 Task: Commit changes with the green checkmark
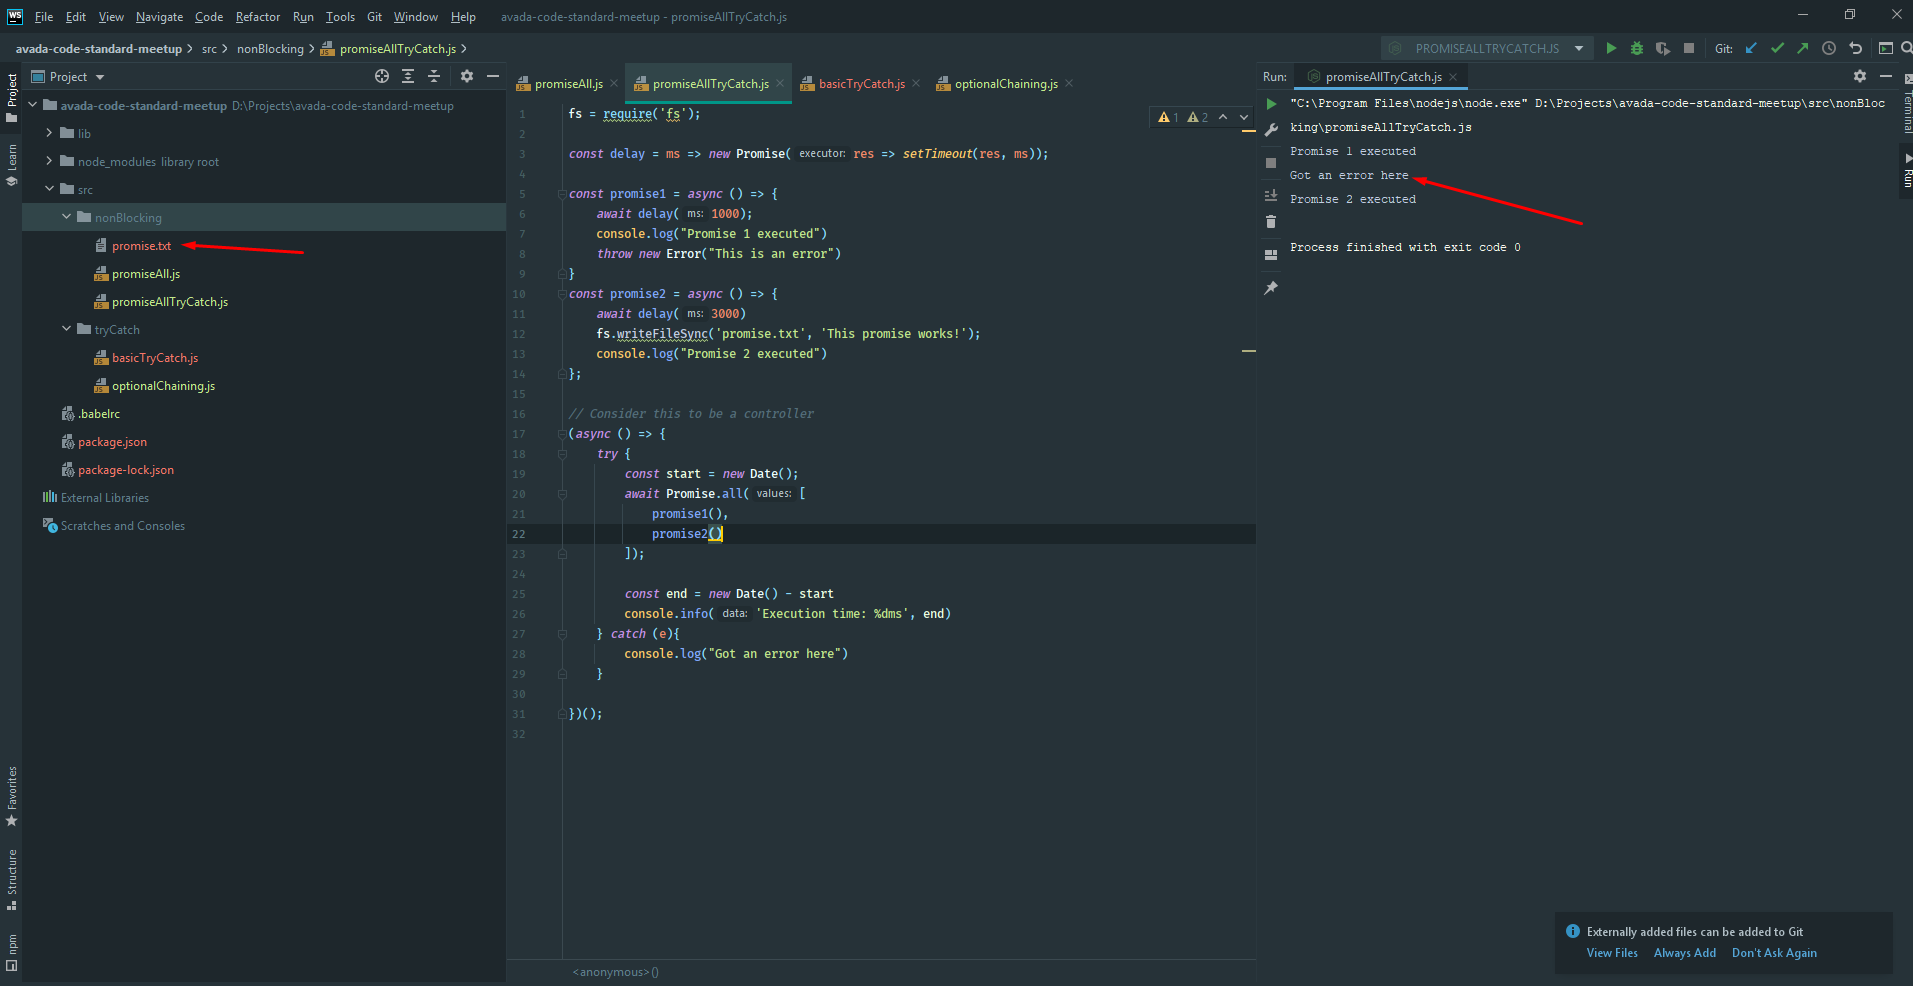point(1777,48)
